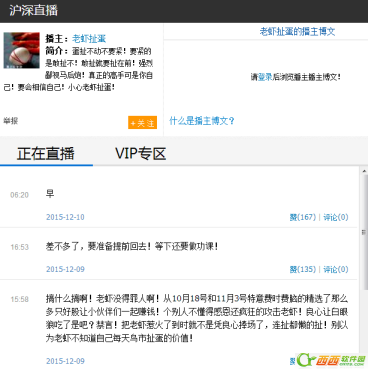Like the 06:20 post 赞(167)
This screenshot has width=368, height=369.
click(x=302, y=217)
